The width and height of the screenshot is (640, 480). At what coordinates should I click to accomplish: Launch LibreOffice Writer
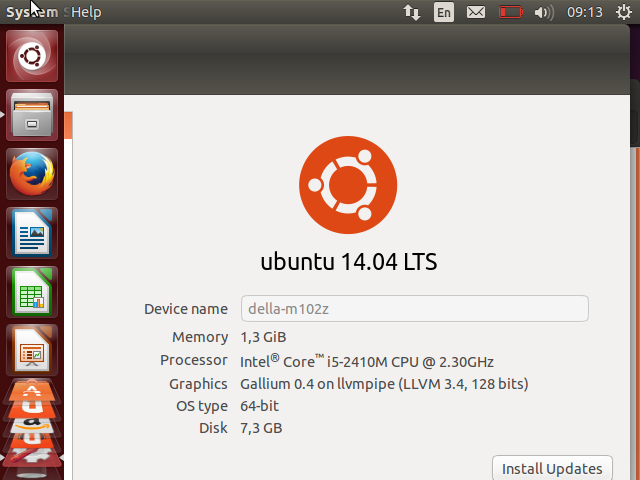click(x=32, y=233)
